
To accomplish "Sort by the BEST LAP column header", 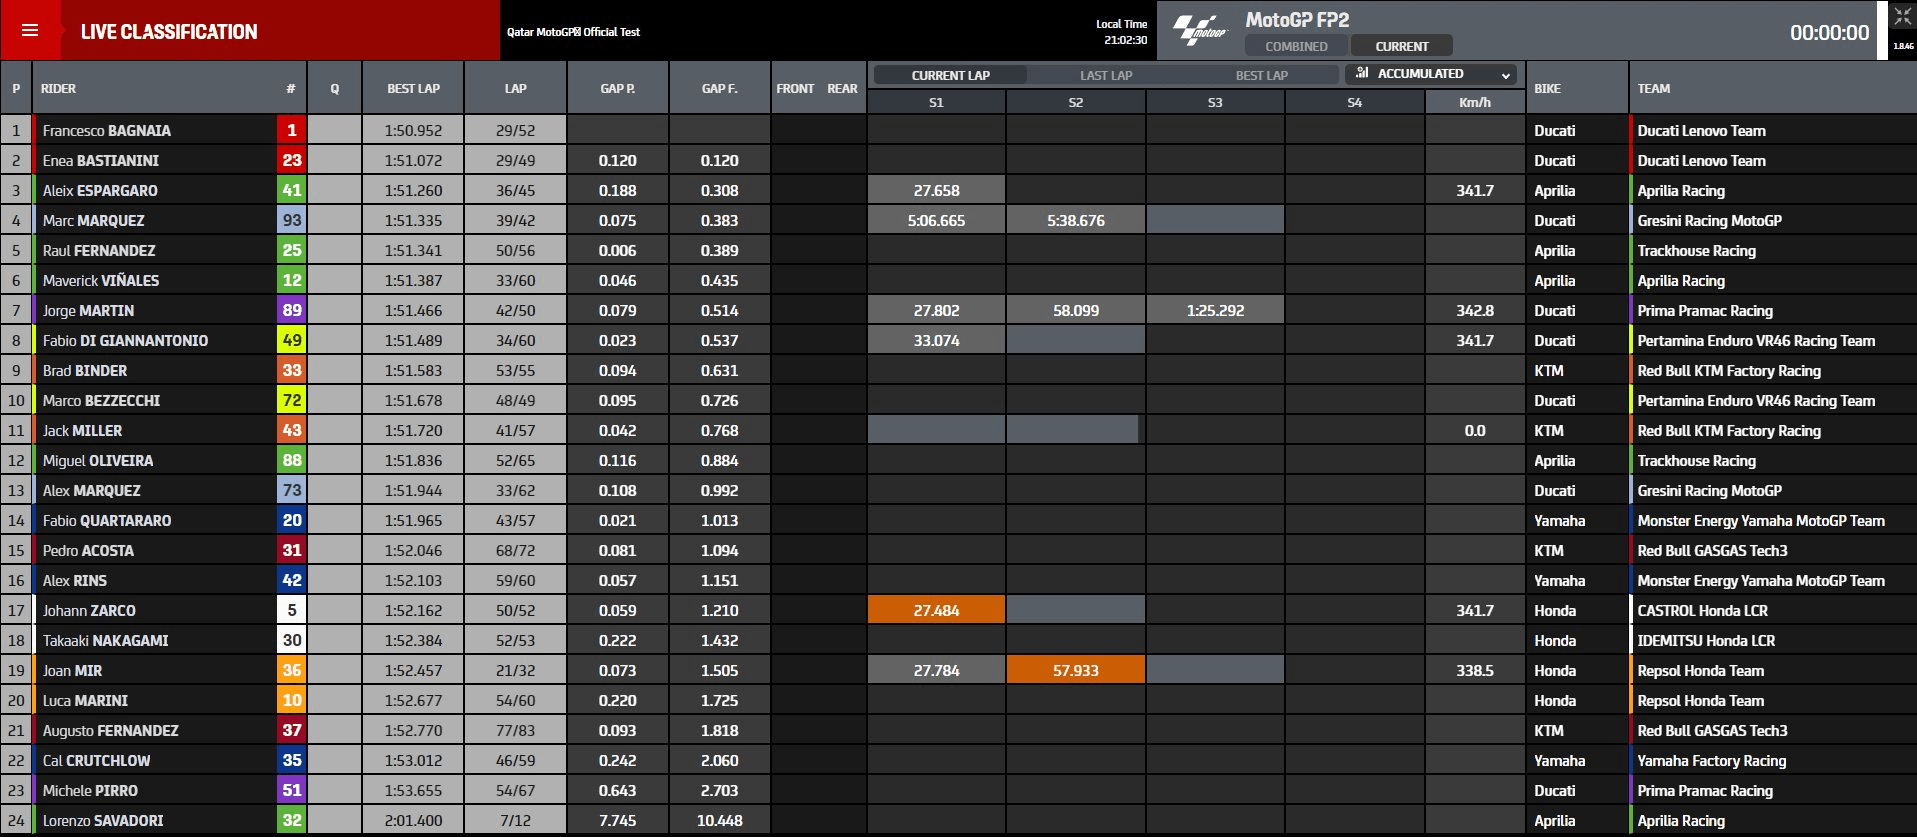I will (413, 88).
